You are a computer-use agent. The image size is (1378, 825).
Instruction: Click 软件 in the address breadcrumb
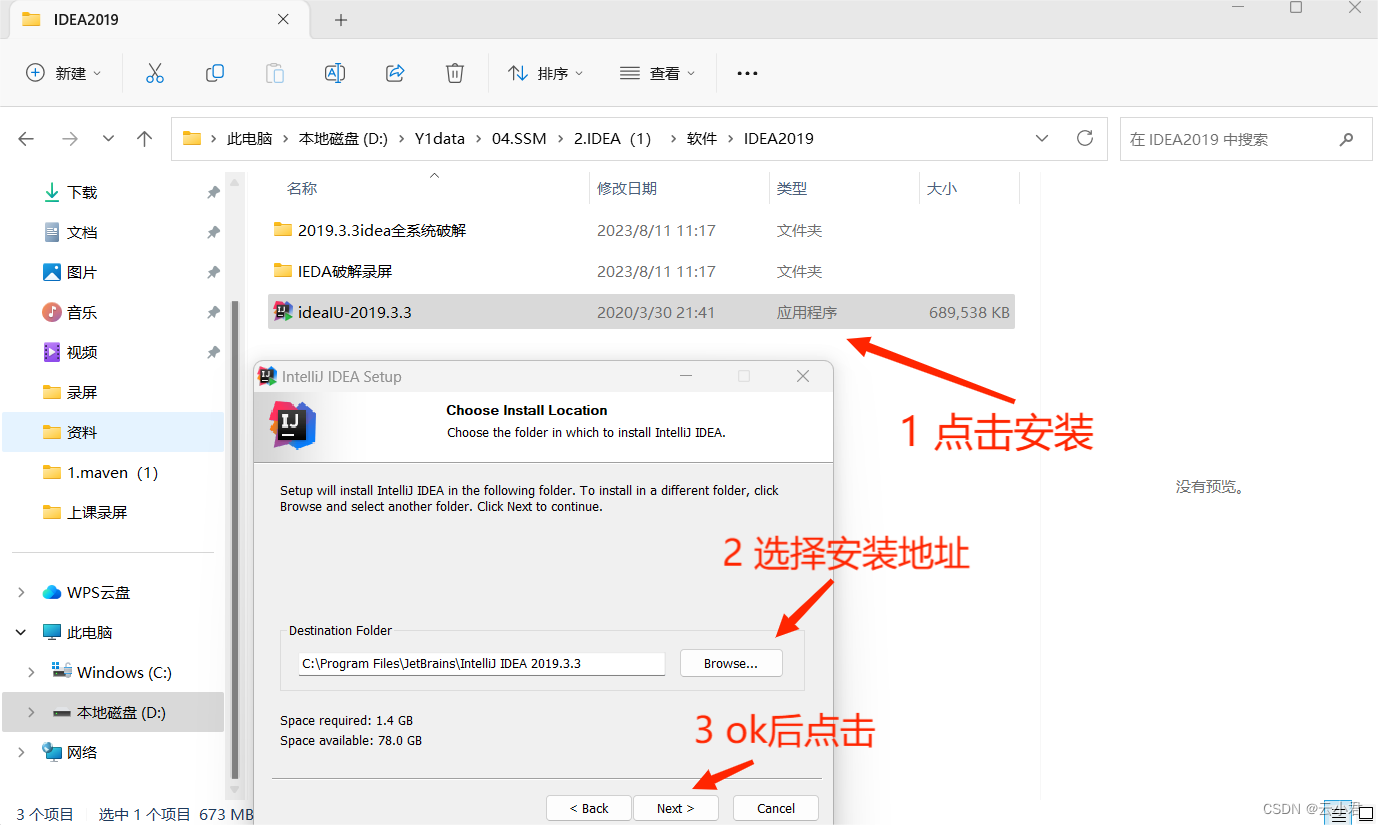[702, 139]
